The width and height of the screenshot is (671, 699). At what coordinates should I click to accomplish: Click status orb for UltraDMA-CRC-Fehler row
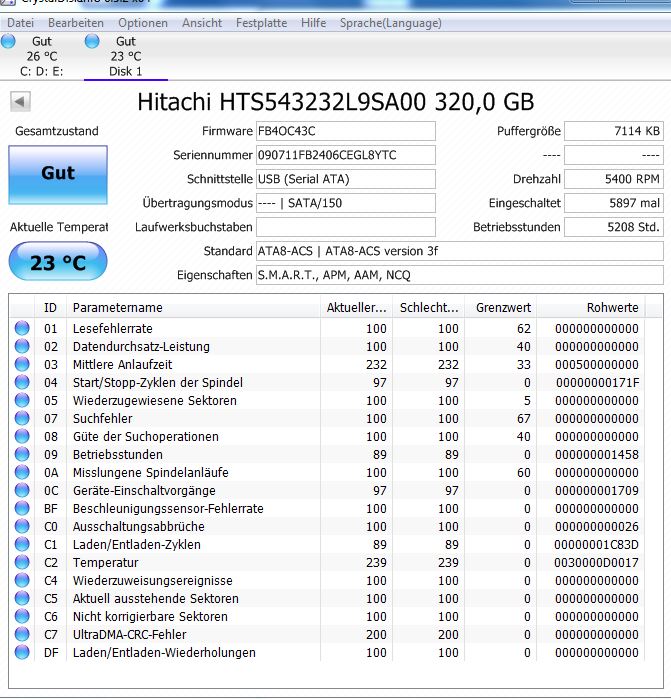point(22,634)
